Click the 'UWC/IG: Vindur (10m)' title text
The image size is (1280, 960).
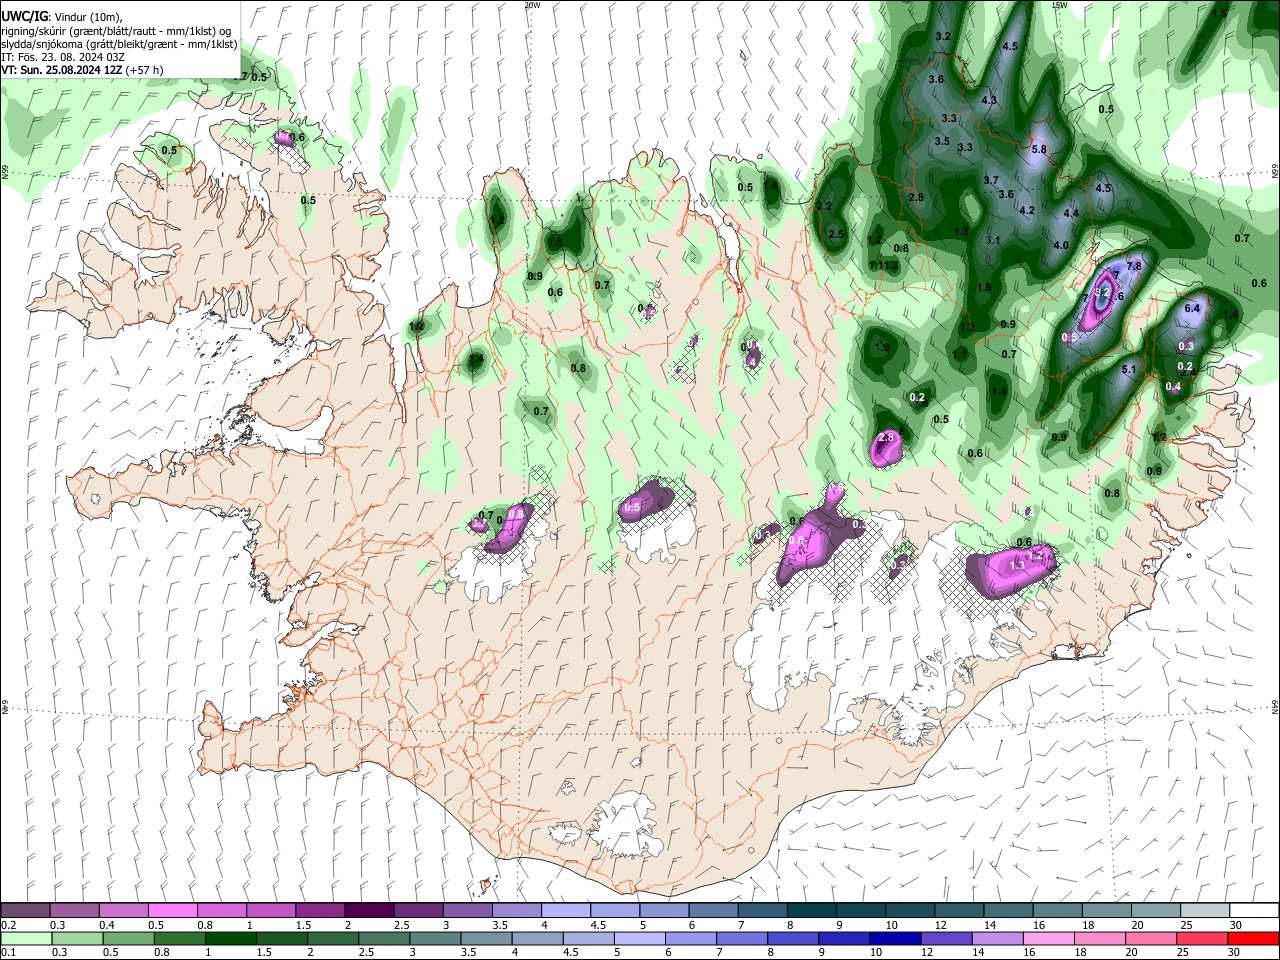[61, 16]
